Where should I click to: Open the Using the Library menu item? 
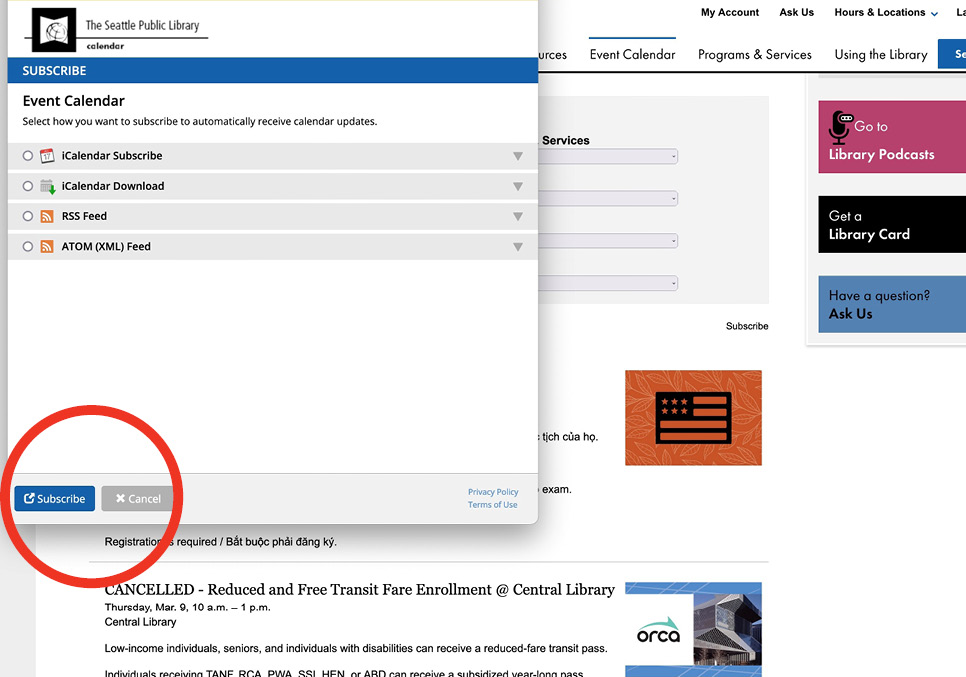click(880, 54)
